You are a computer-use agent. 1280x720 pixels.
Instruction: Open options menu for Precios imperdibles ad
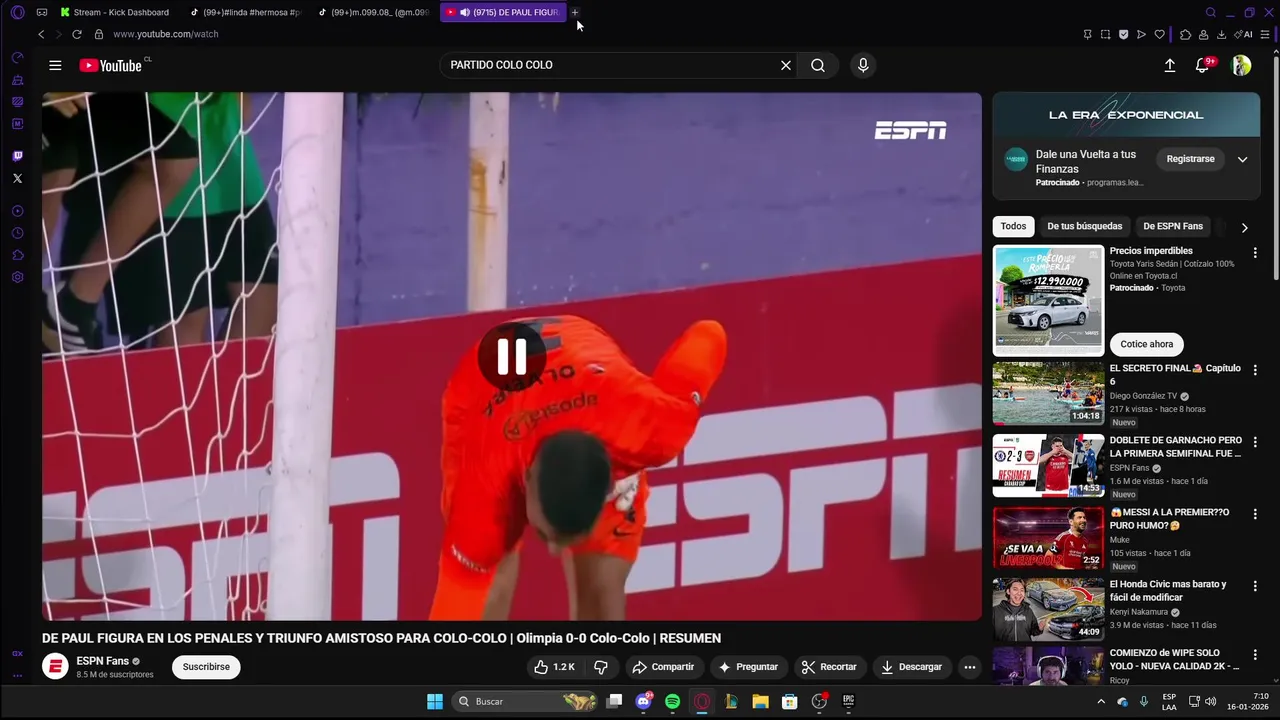[x=1255, y=253]
